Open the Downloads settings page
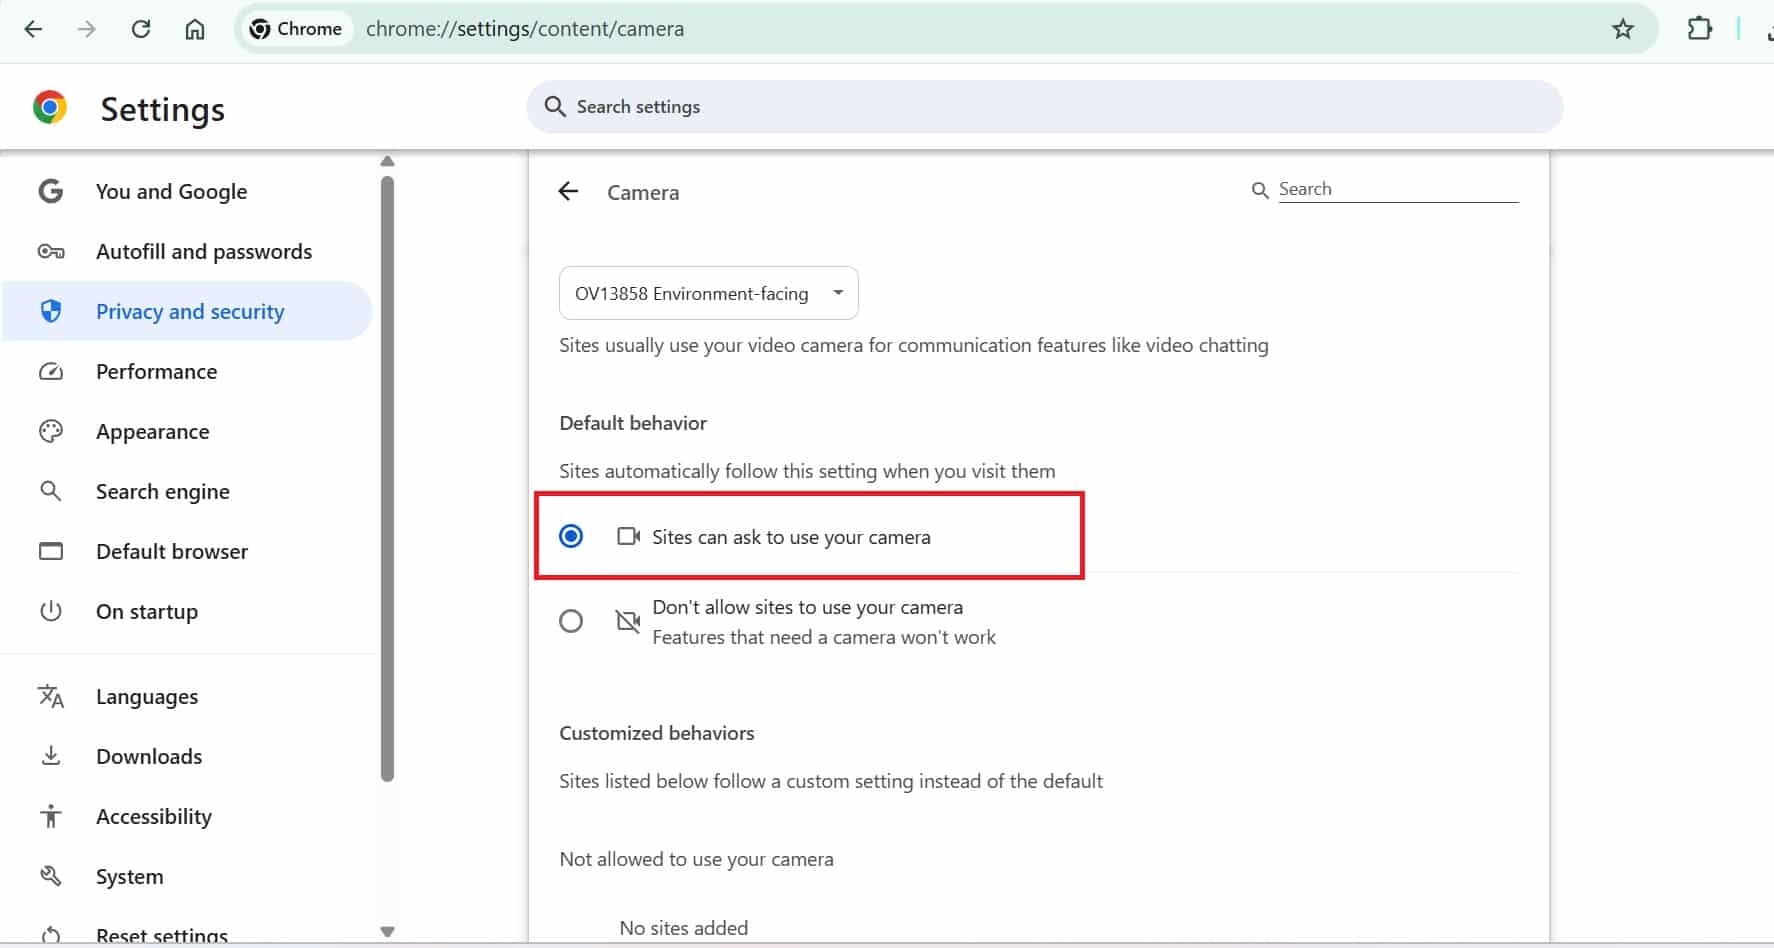This screenshot has width=1774, height=948. point(148,757)
